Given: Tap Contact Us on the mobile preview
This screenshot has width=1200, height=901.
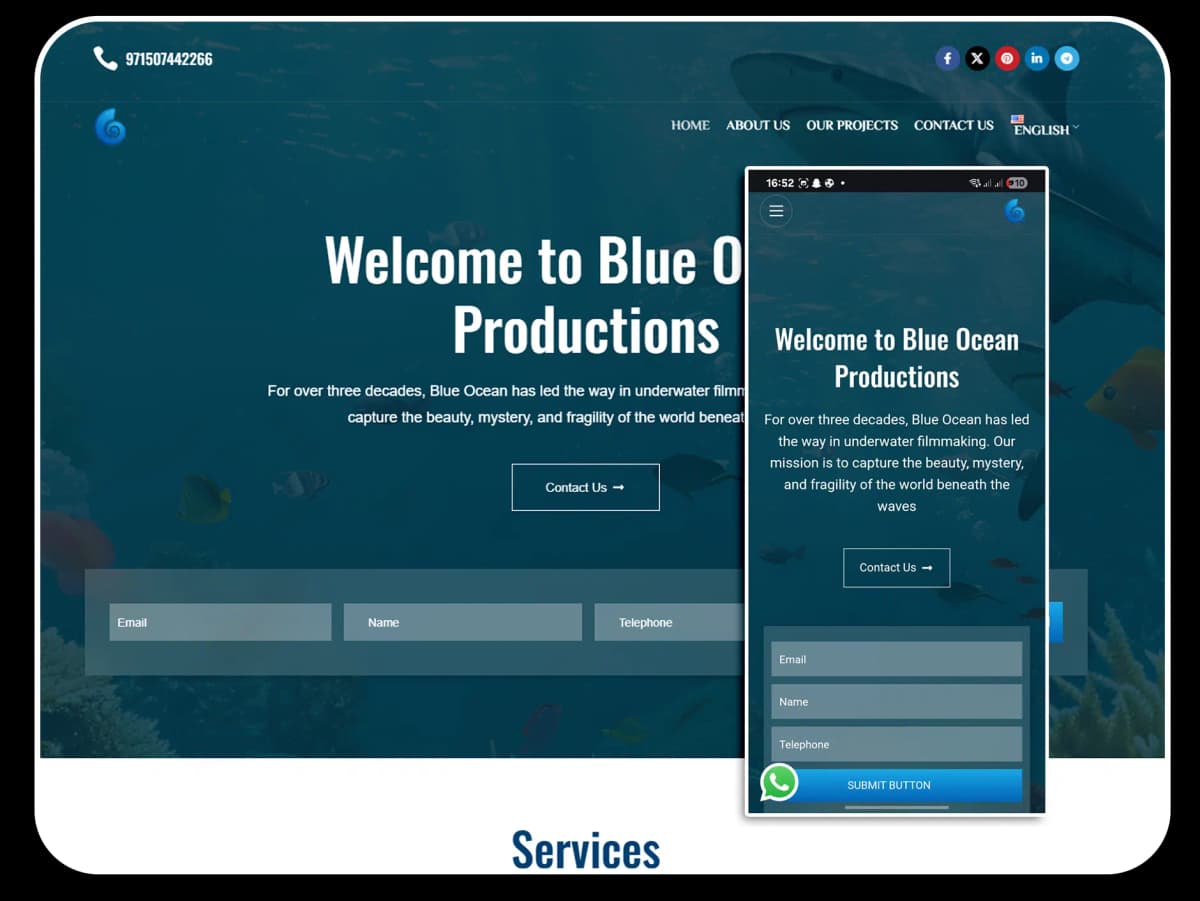Looking at the screenshot, I should point(896,567).
